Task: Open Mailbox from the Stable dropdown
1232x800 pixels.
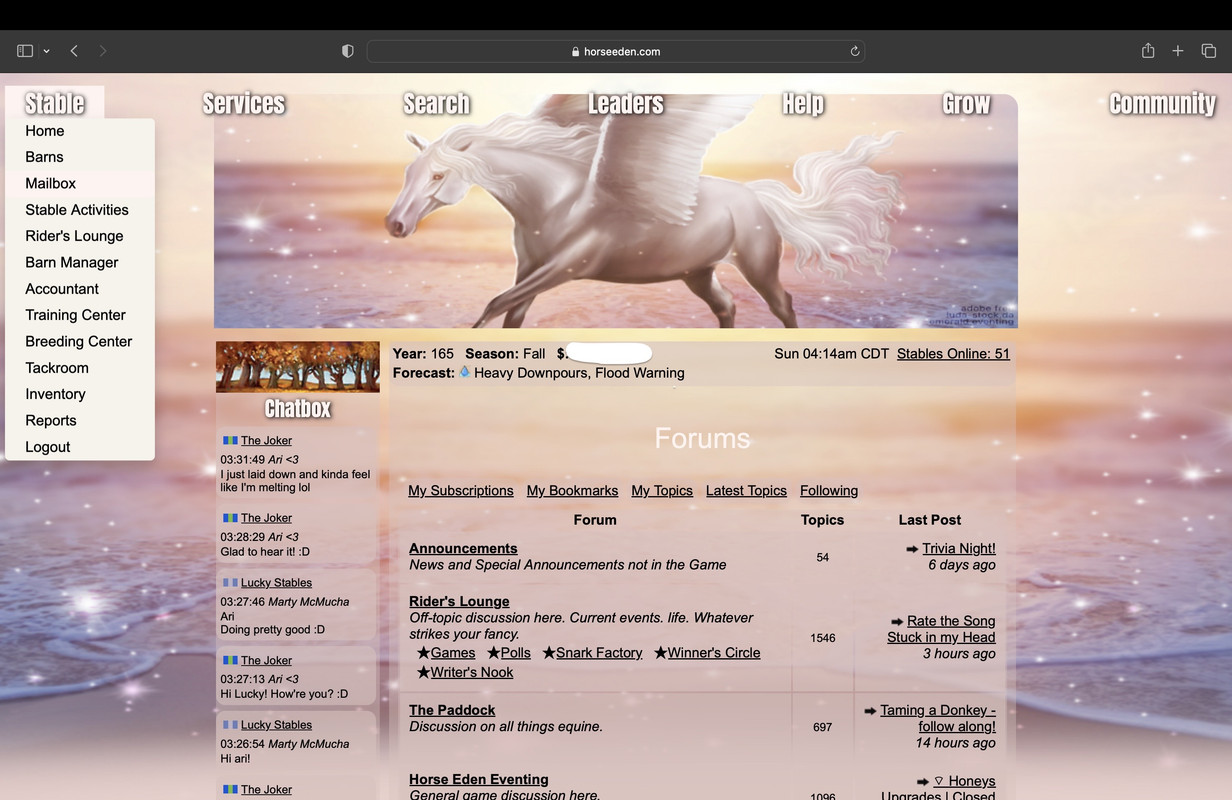Action: coord(80,183)
